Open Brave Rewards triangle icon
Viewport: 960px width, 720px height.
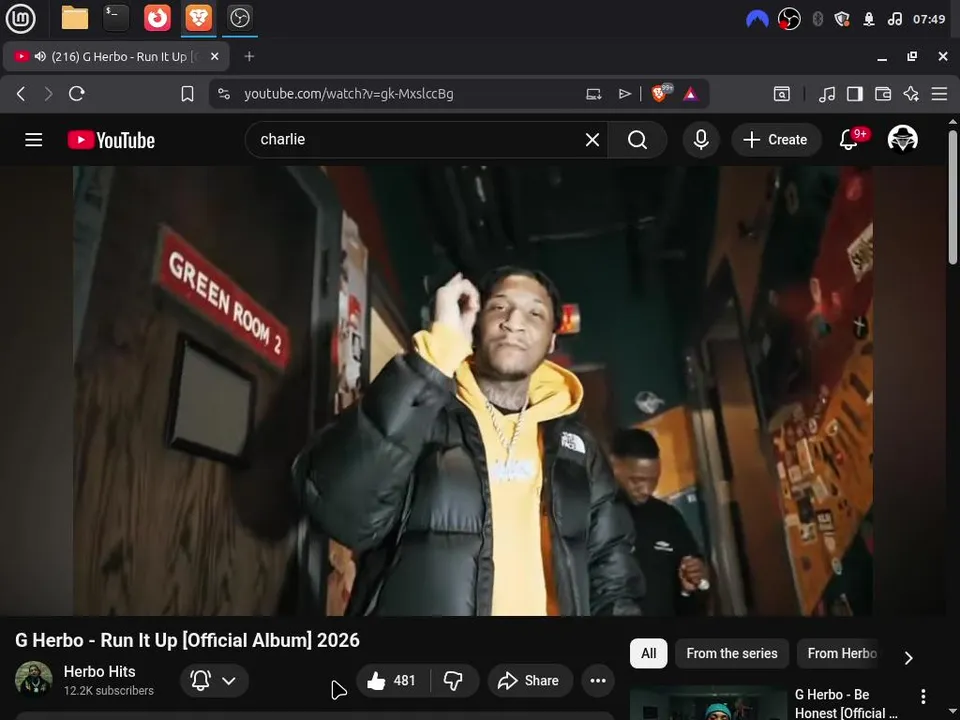pos(691,94)
